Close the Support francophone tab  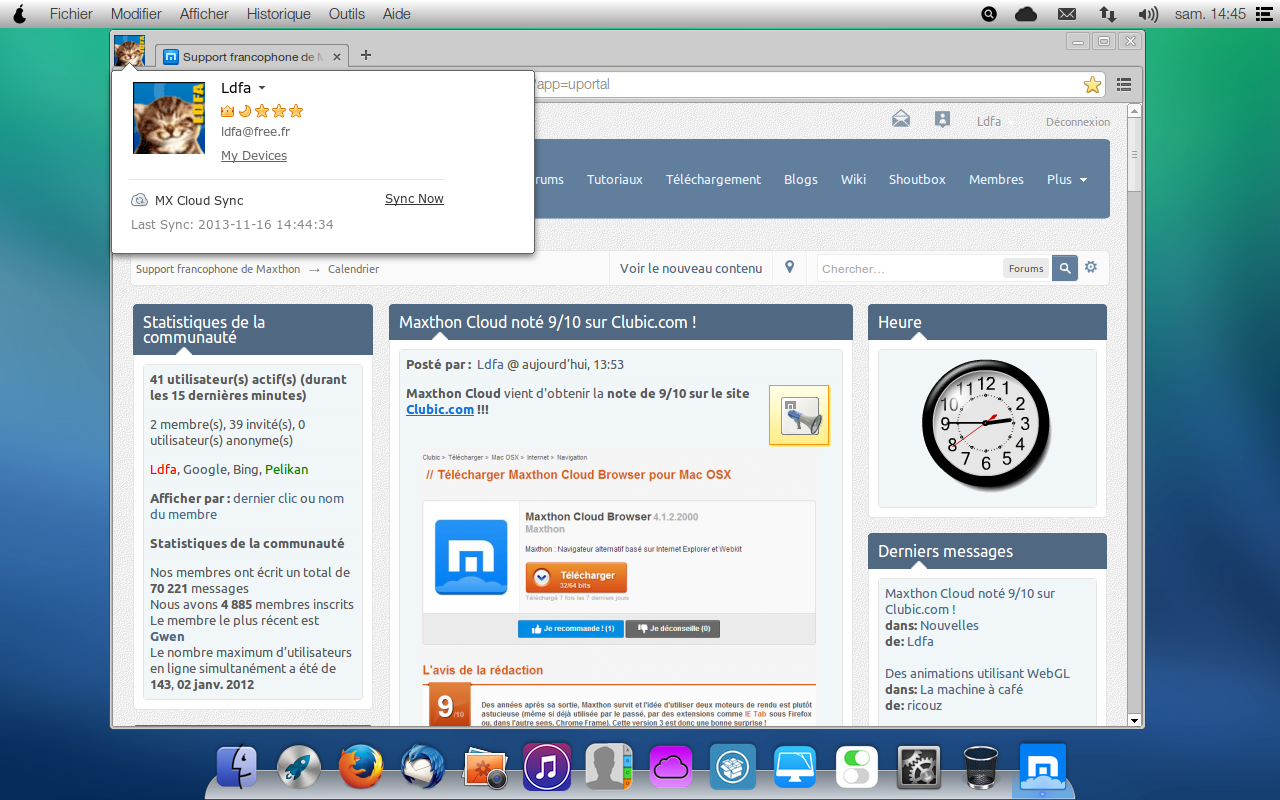click(x=337, y=57)
